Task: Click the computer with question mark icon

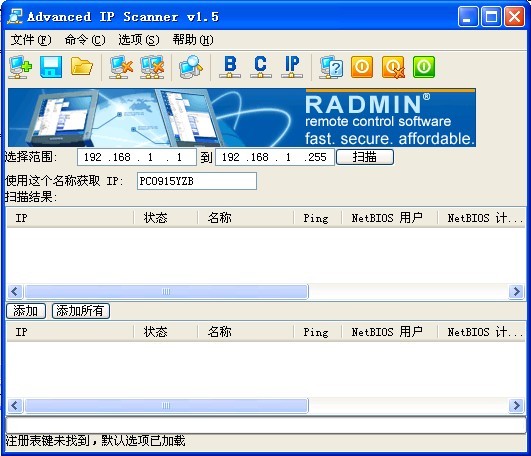Action: [331, 67]
